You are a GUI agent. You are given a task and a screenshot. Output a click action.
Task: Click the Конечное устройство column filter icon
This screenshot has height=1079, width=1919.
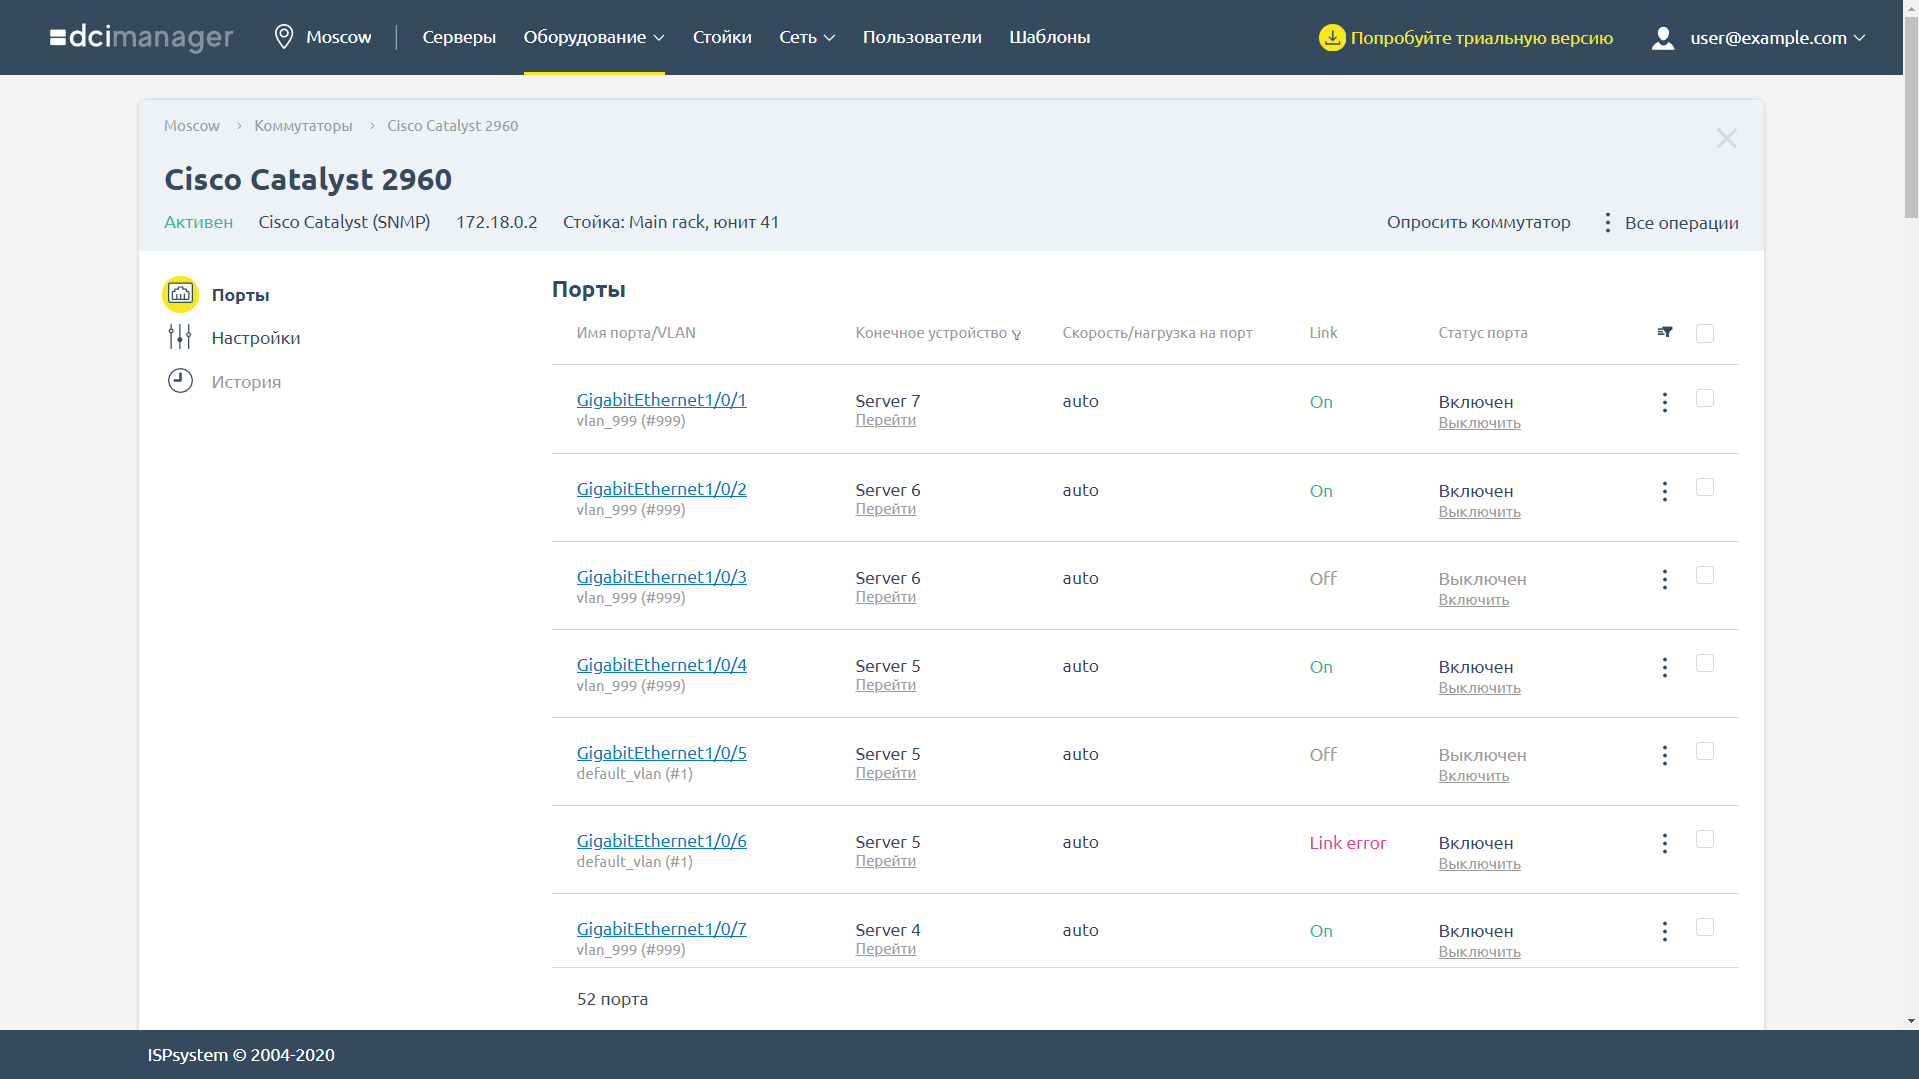pyautogui.click(x=1017, y=335)
